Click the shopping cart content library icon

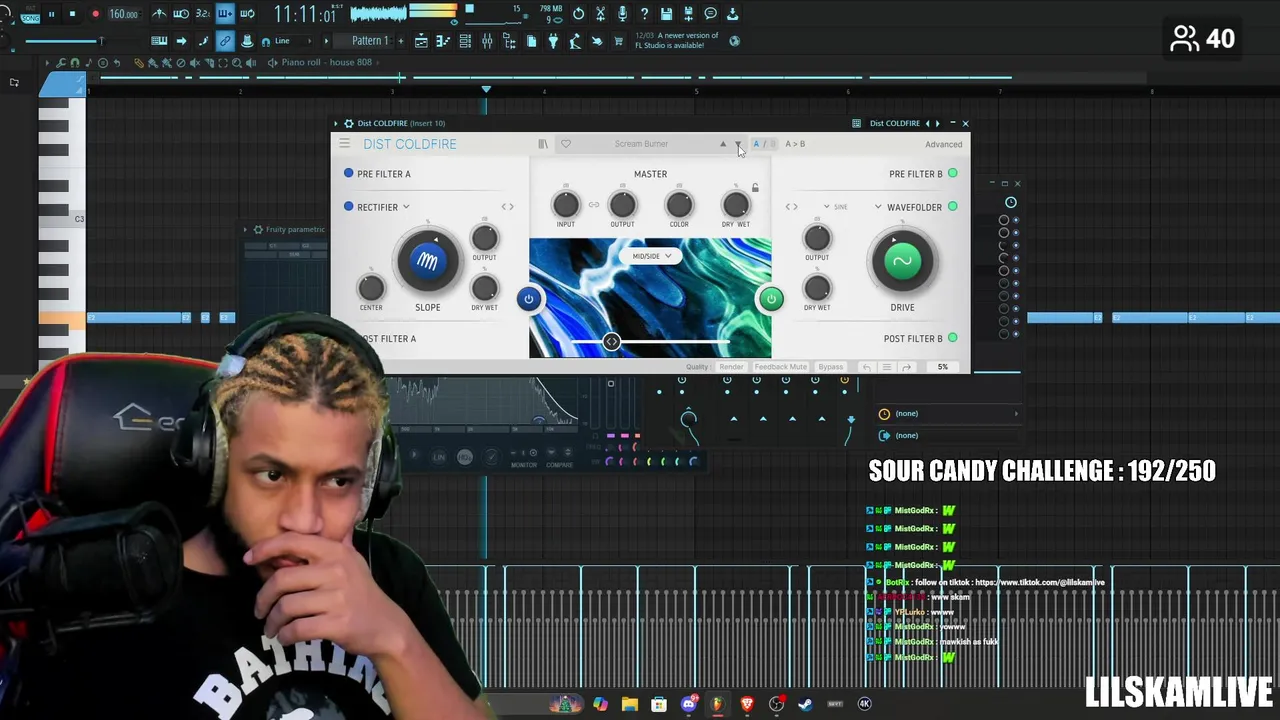point(619,41)
